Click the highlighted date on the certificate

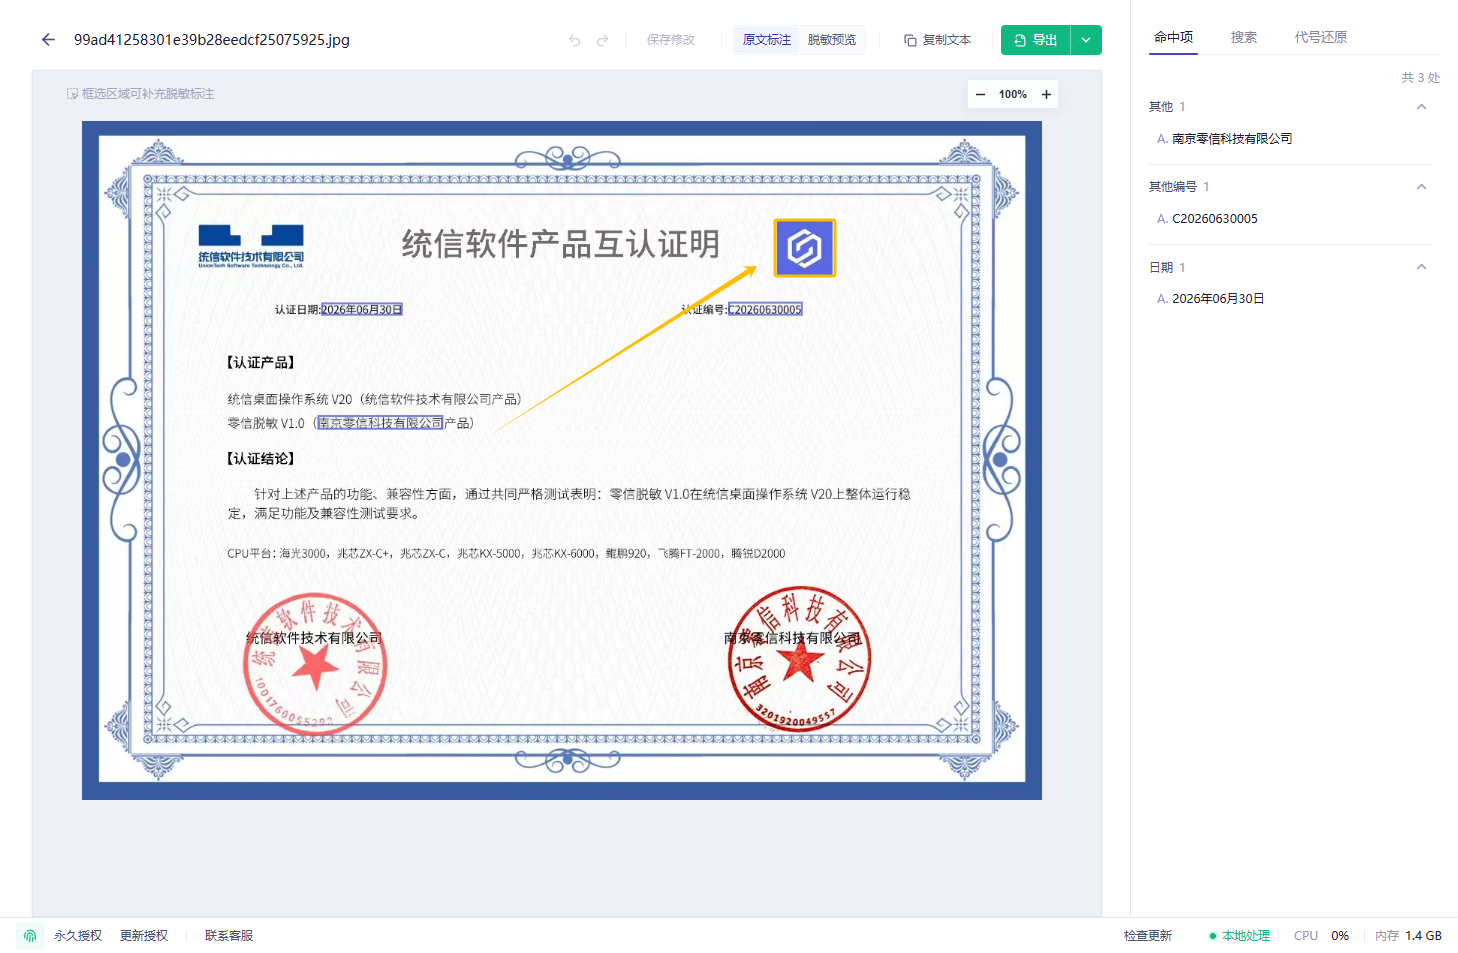[362, 310]
